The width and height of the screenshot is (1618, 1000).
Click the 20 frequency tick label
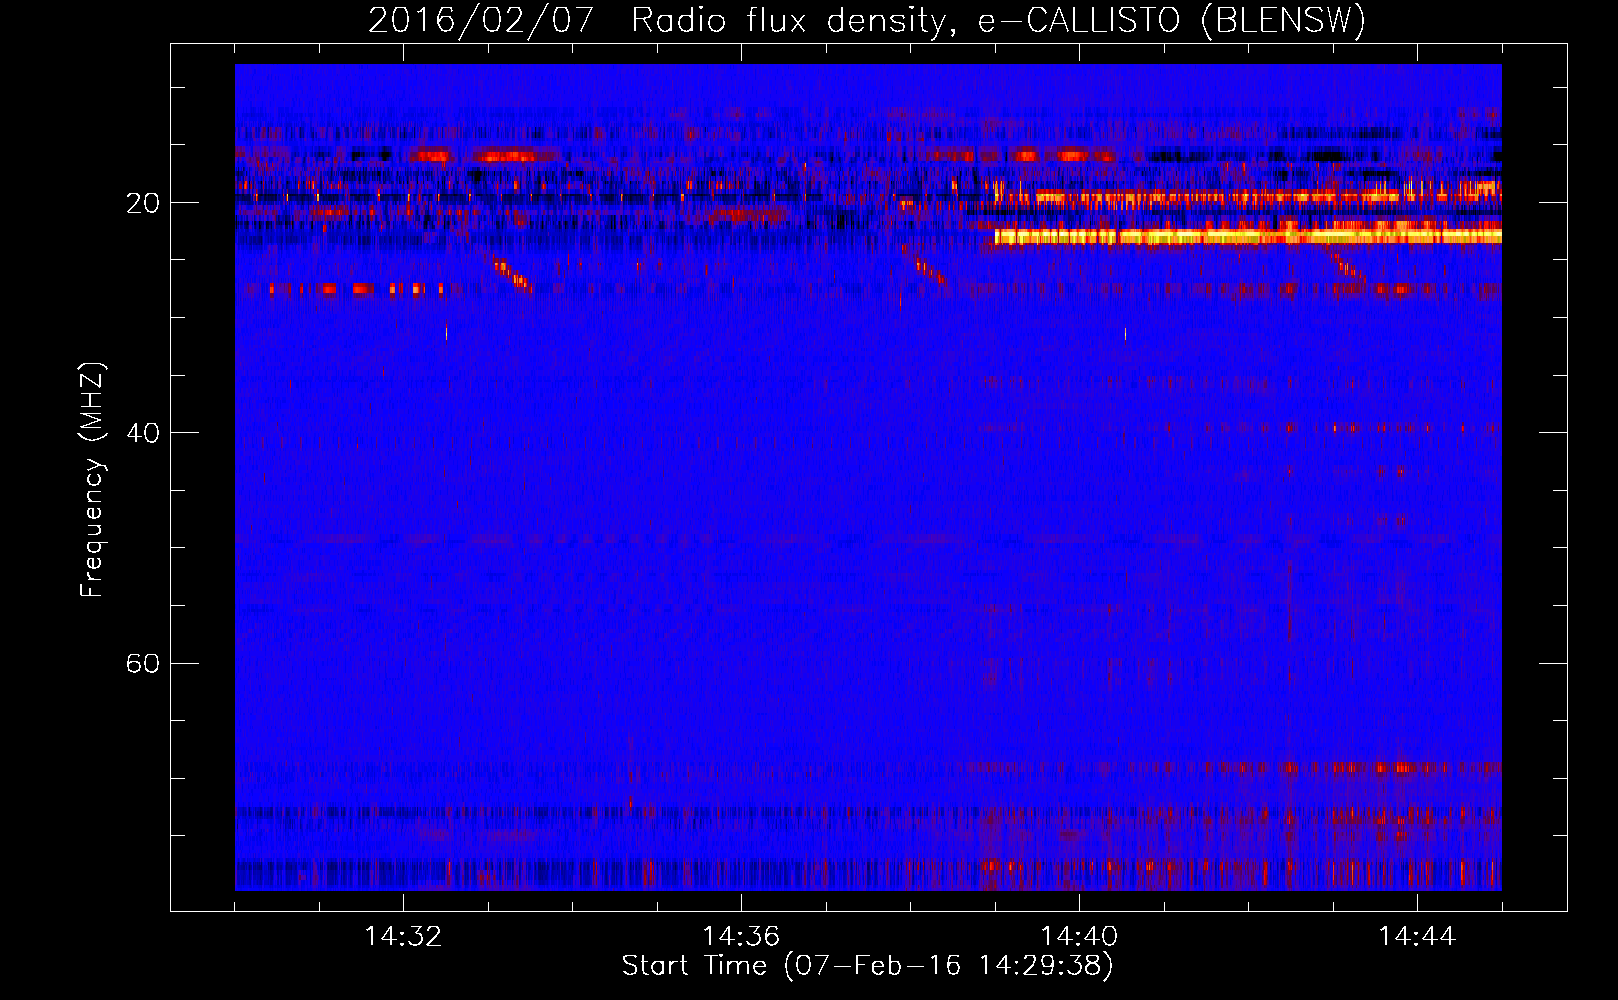pos(143,203)
